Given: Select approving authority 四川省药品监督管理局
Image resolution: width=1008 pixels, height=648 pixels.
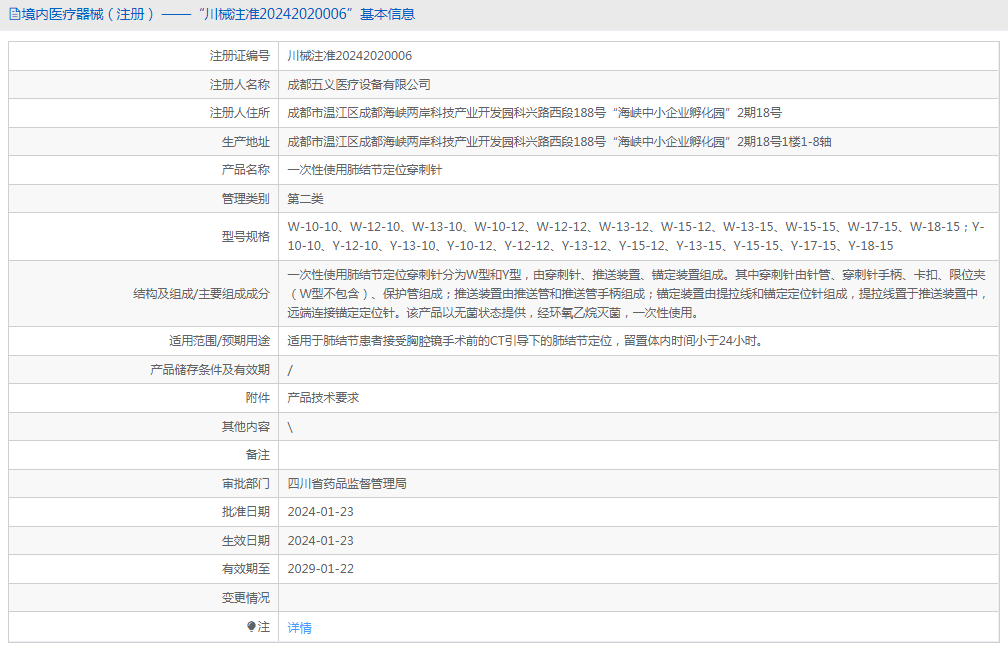Looking at the screenshot, I should [x=347, y=483].
